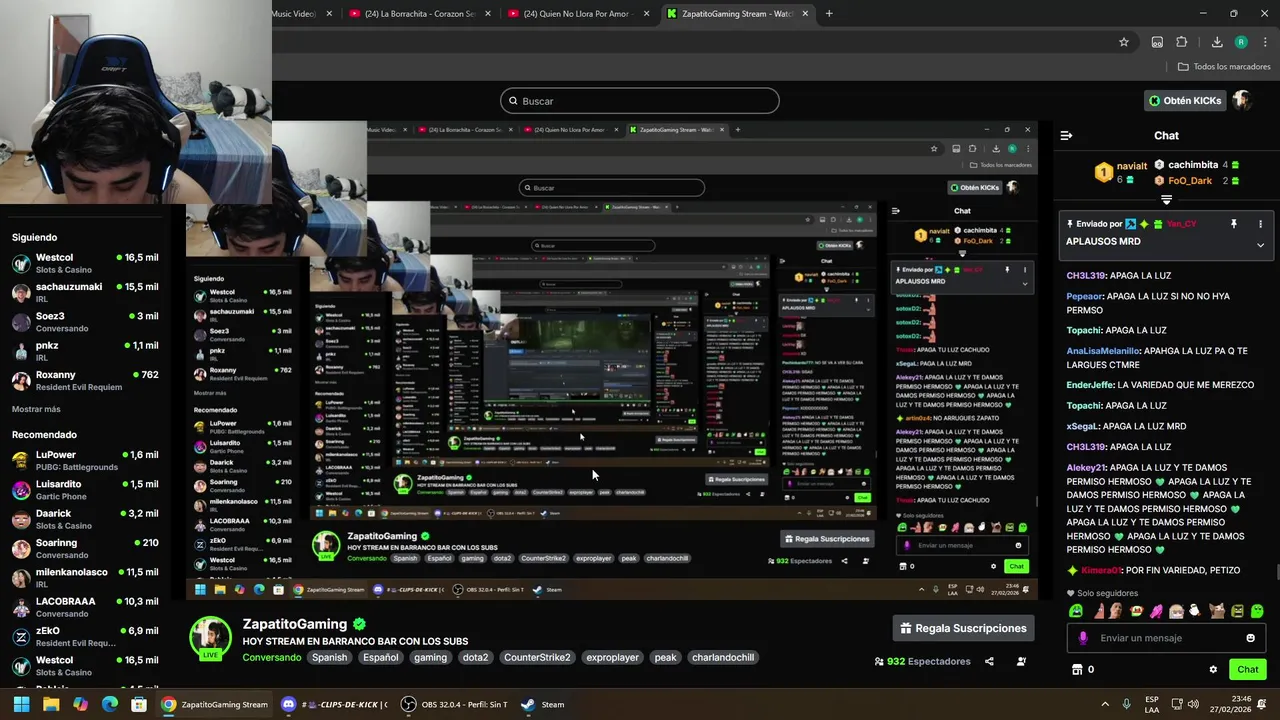
Task: Click the purple microphone icon in chat input
Action: pyautogui.click(x=1083, y=638)
